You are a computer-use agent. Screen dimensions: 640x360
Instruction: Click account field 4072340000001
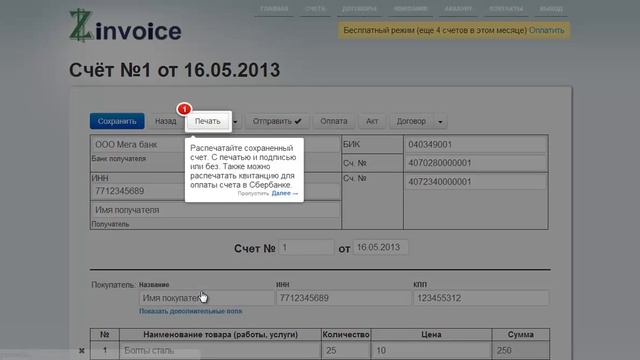[475, 182]
